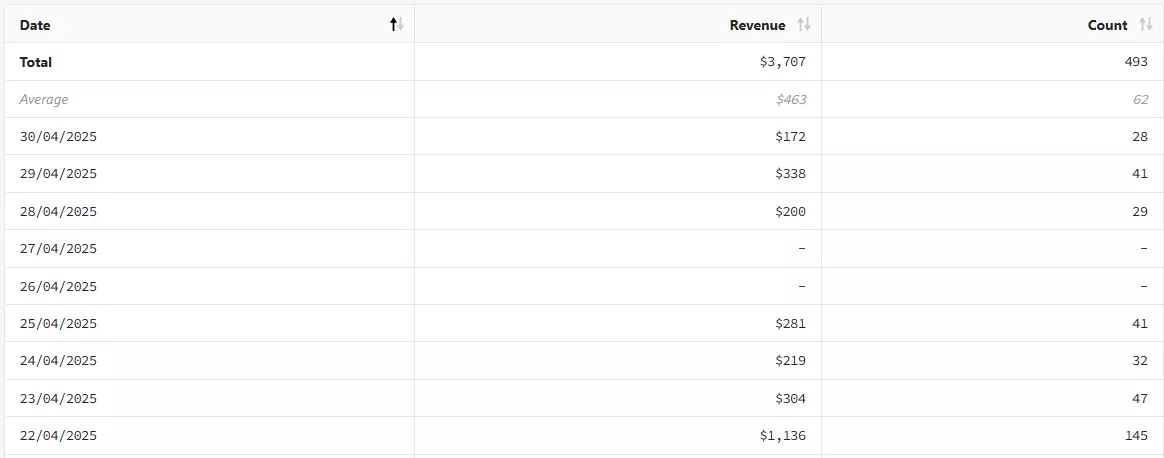Select date cell 29/04/2025

click(x=58, y=174)
